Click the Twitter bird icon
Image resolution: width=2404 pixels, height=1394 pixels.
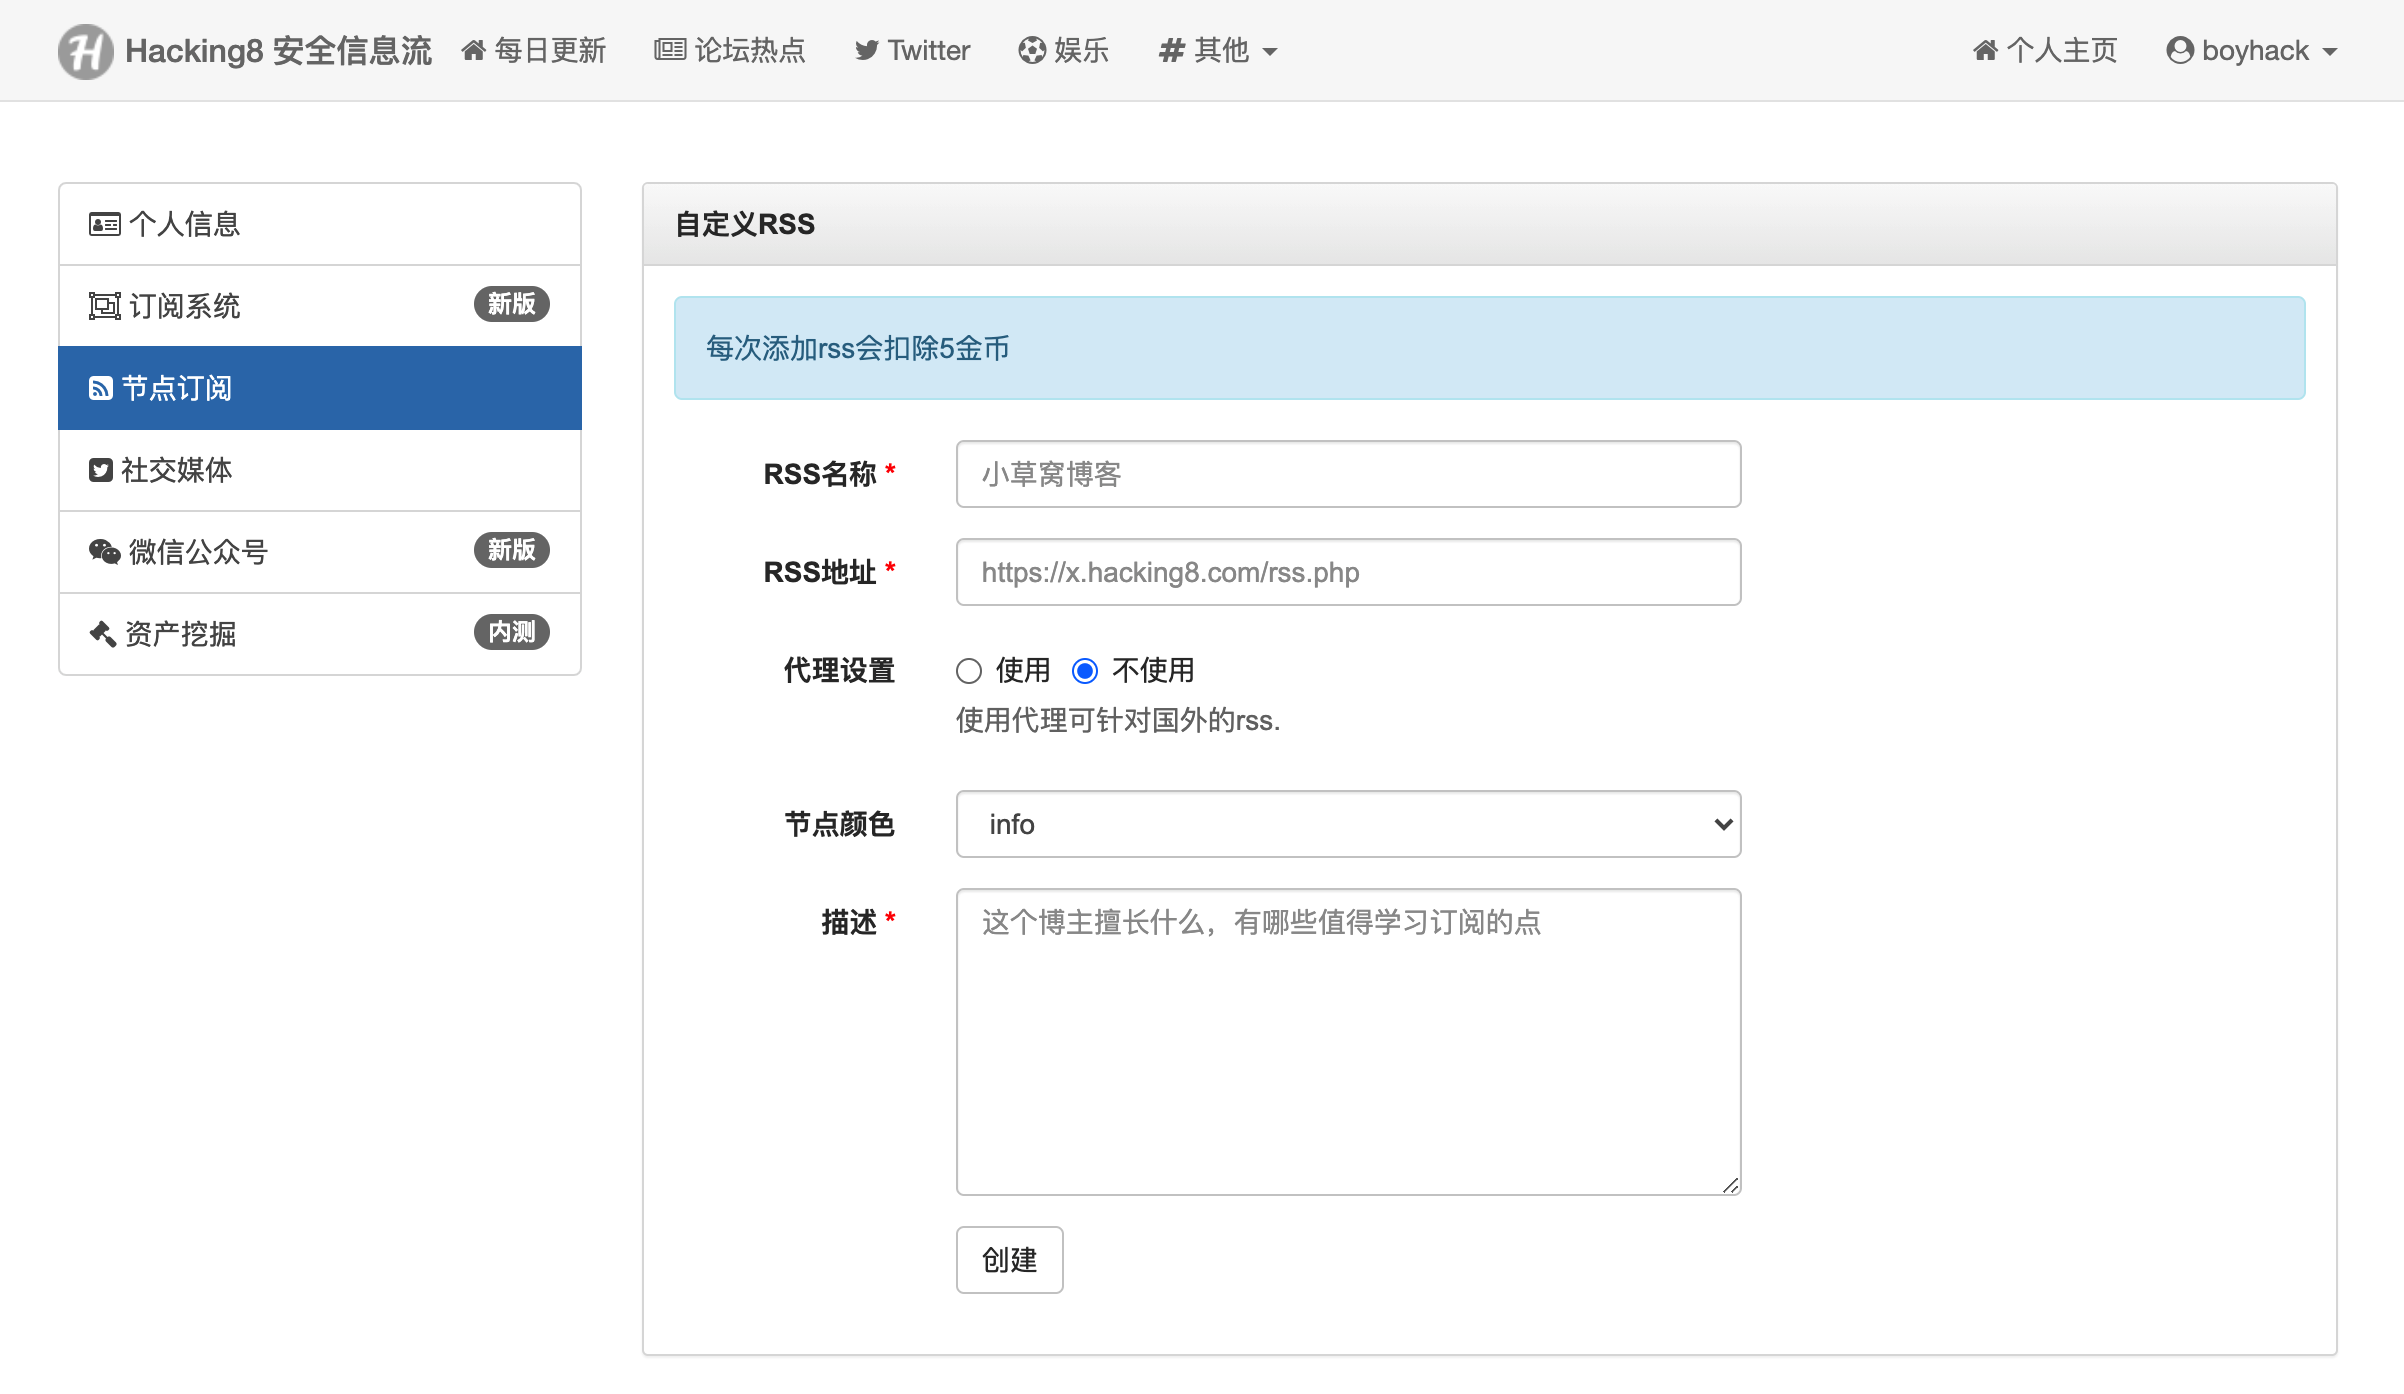coord(866,51)
